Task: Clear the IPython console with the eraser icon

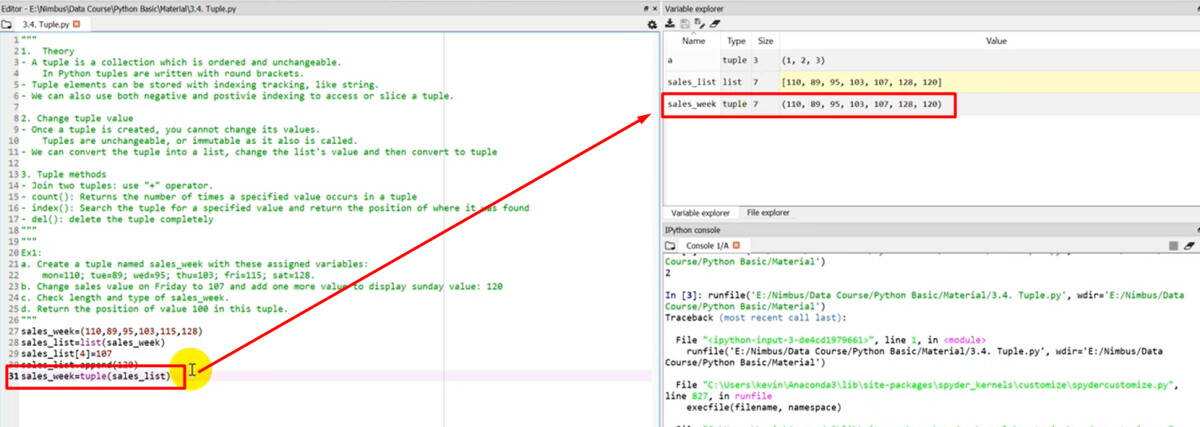Action: pyautogui.click(x=1188, y=245)
